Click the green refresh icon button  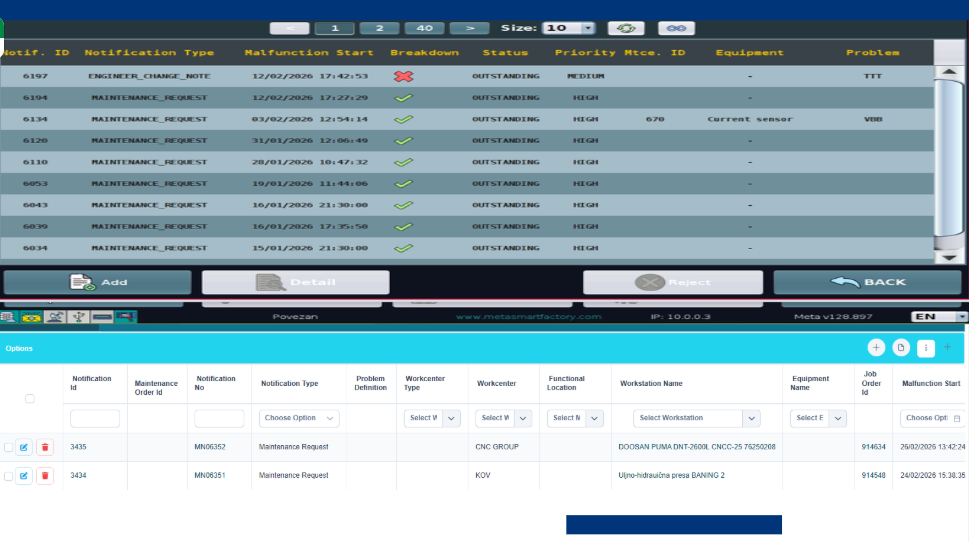626,28
